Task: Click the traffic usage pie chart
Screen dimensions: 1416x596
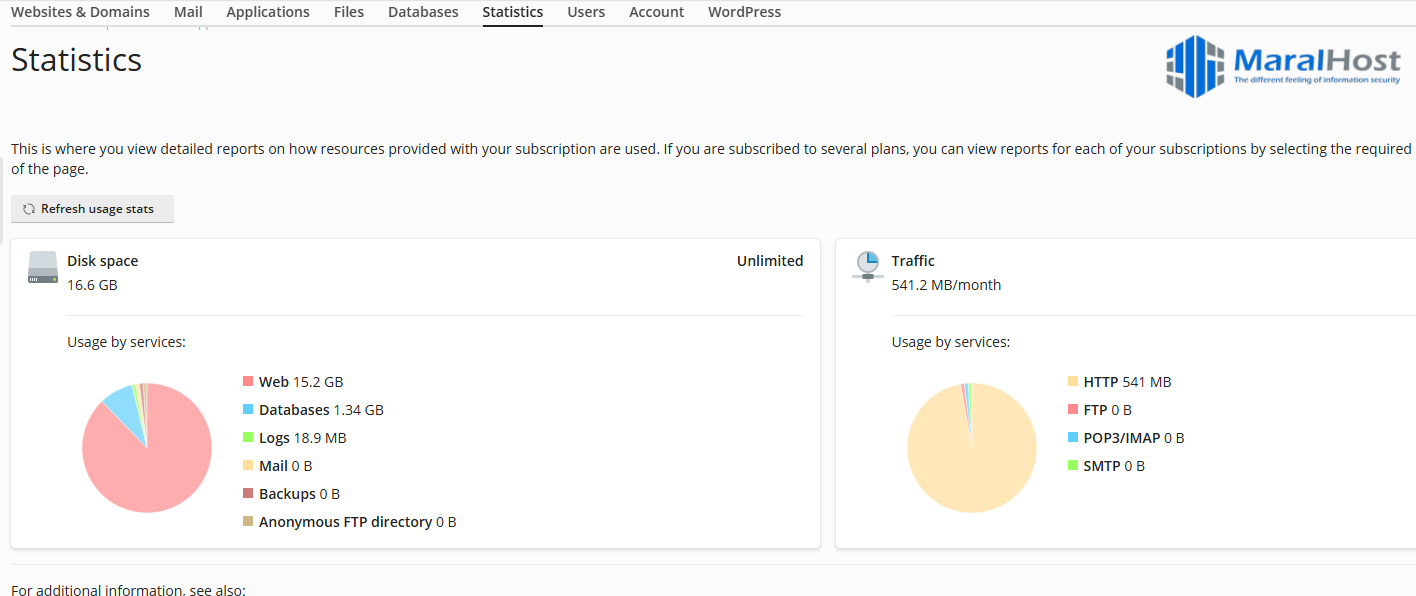Action: tap(971, 448)
